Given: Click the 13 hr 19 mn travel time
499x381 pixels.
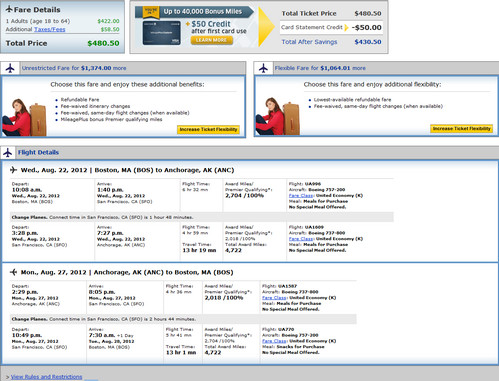Looking at the screenshot, I should [x=199, y=250].
